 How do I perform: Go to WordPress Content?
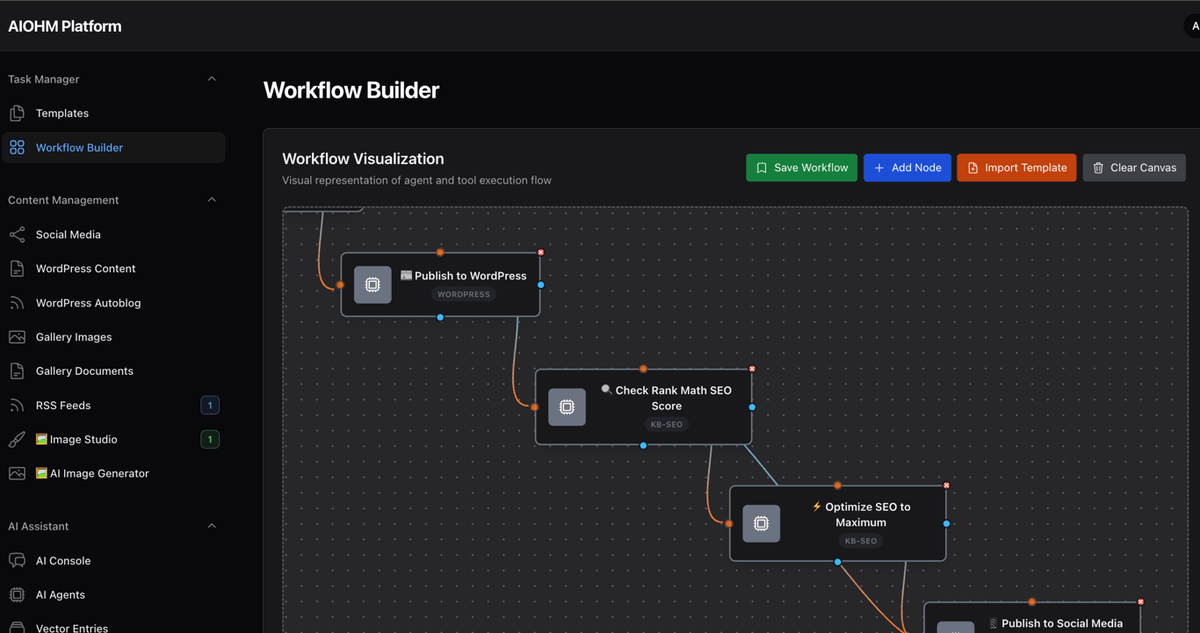point(113,268)
